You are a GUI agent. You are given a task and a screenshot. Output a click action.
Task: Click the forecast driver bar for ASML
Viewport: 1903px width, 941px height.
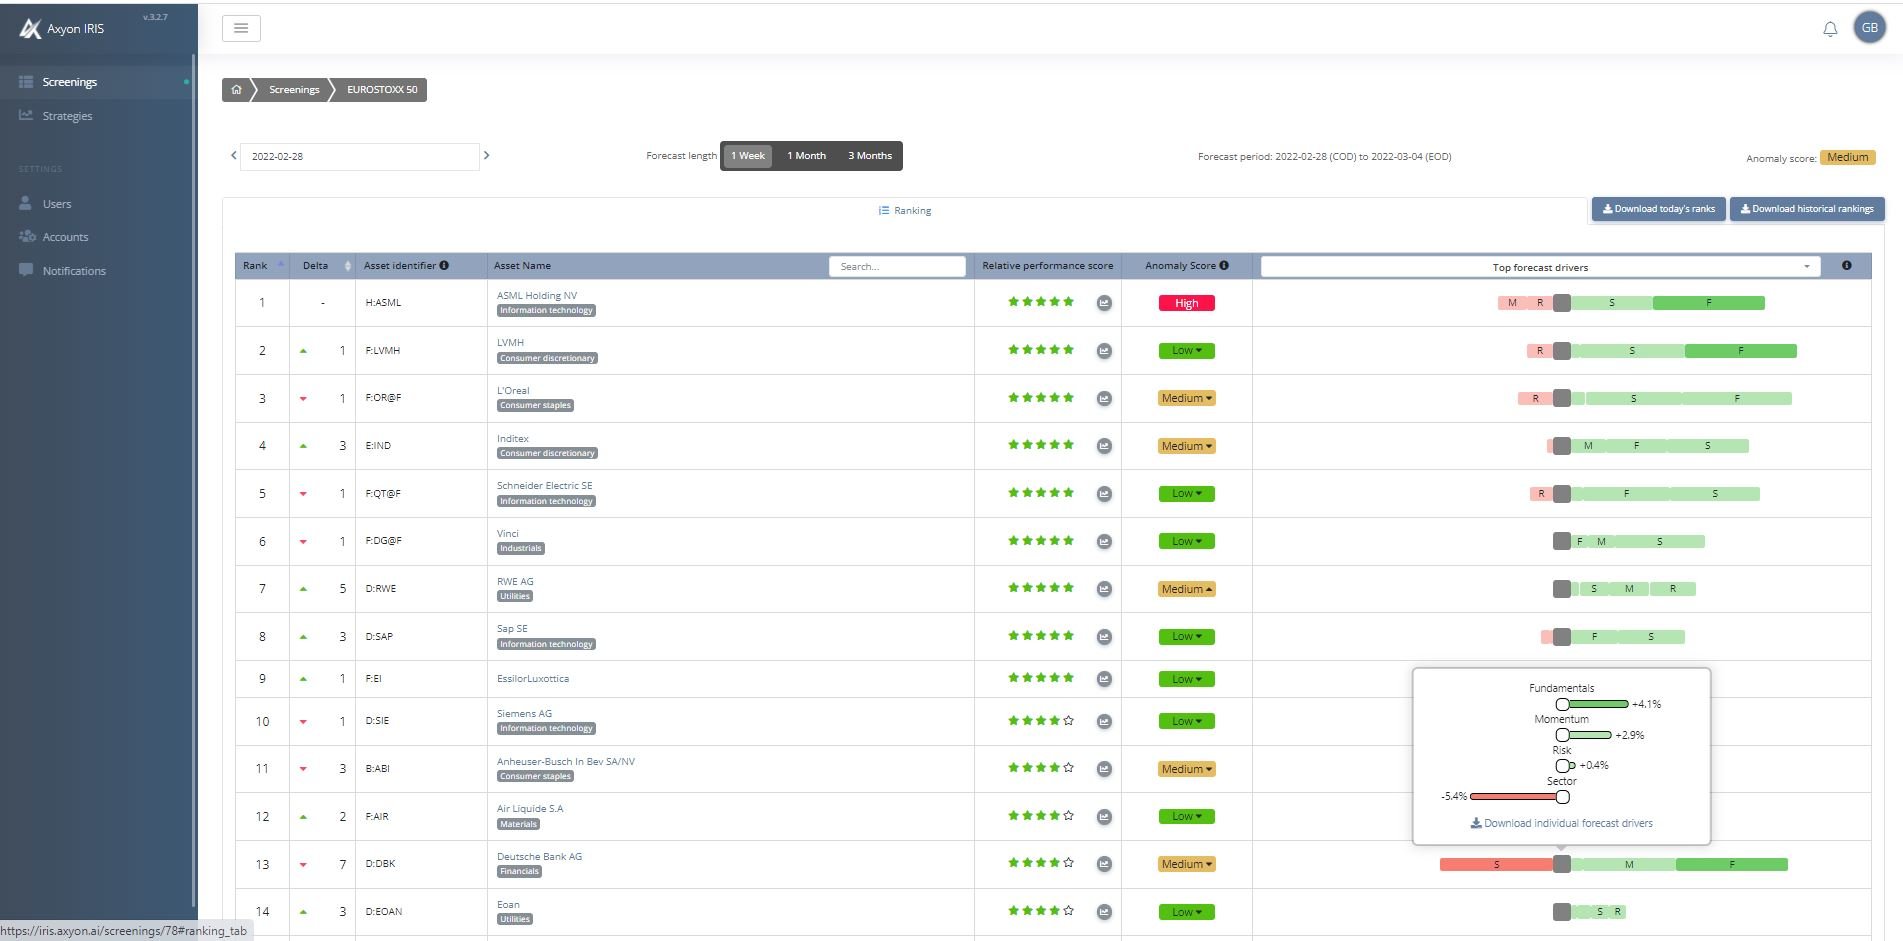coord(1631,303)
